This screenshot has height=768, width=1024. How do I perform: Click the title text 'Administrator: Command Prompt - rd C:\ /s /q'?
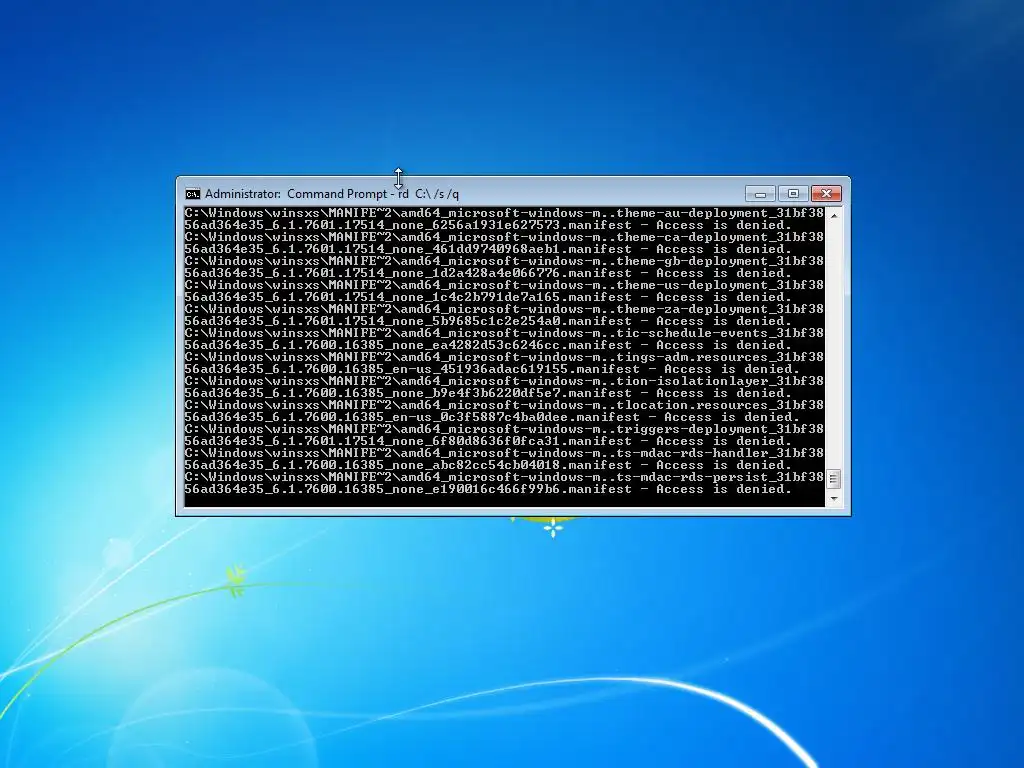point(332,194)
